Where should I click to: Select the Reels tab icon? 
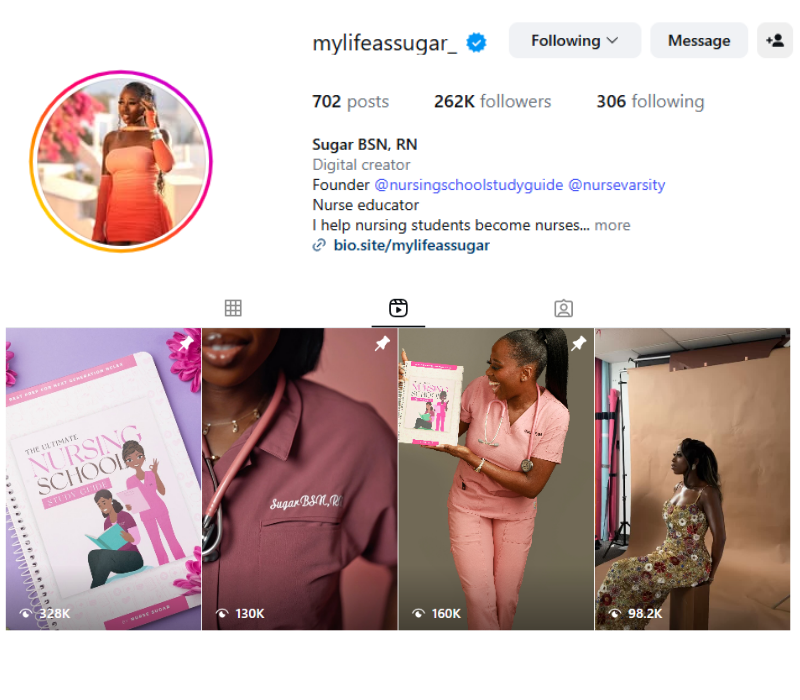(x=398, y=308)
